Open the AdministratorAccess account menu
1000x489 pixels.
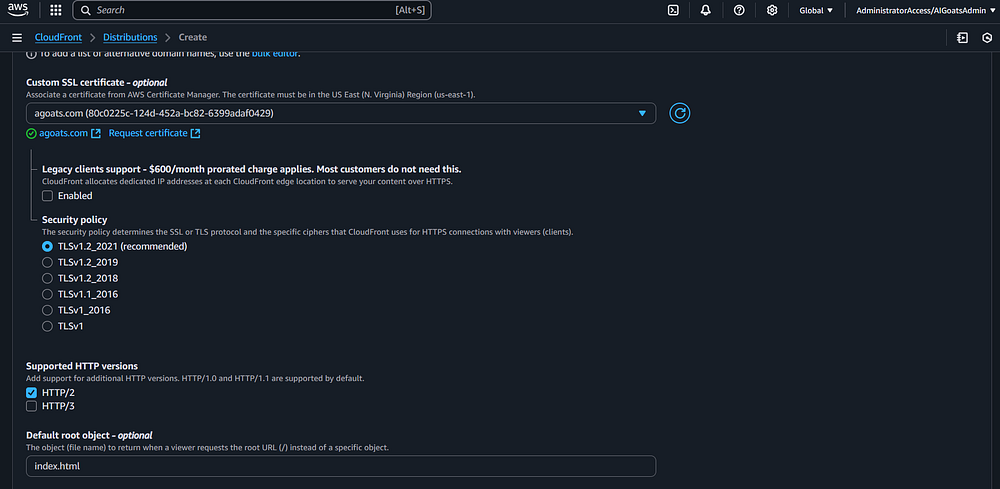pyautogui.click(x=922, y=10)
